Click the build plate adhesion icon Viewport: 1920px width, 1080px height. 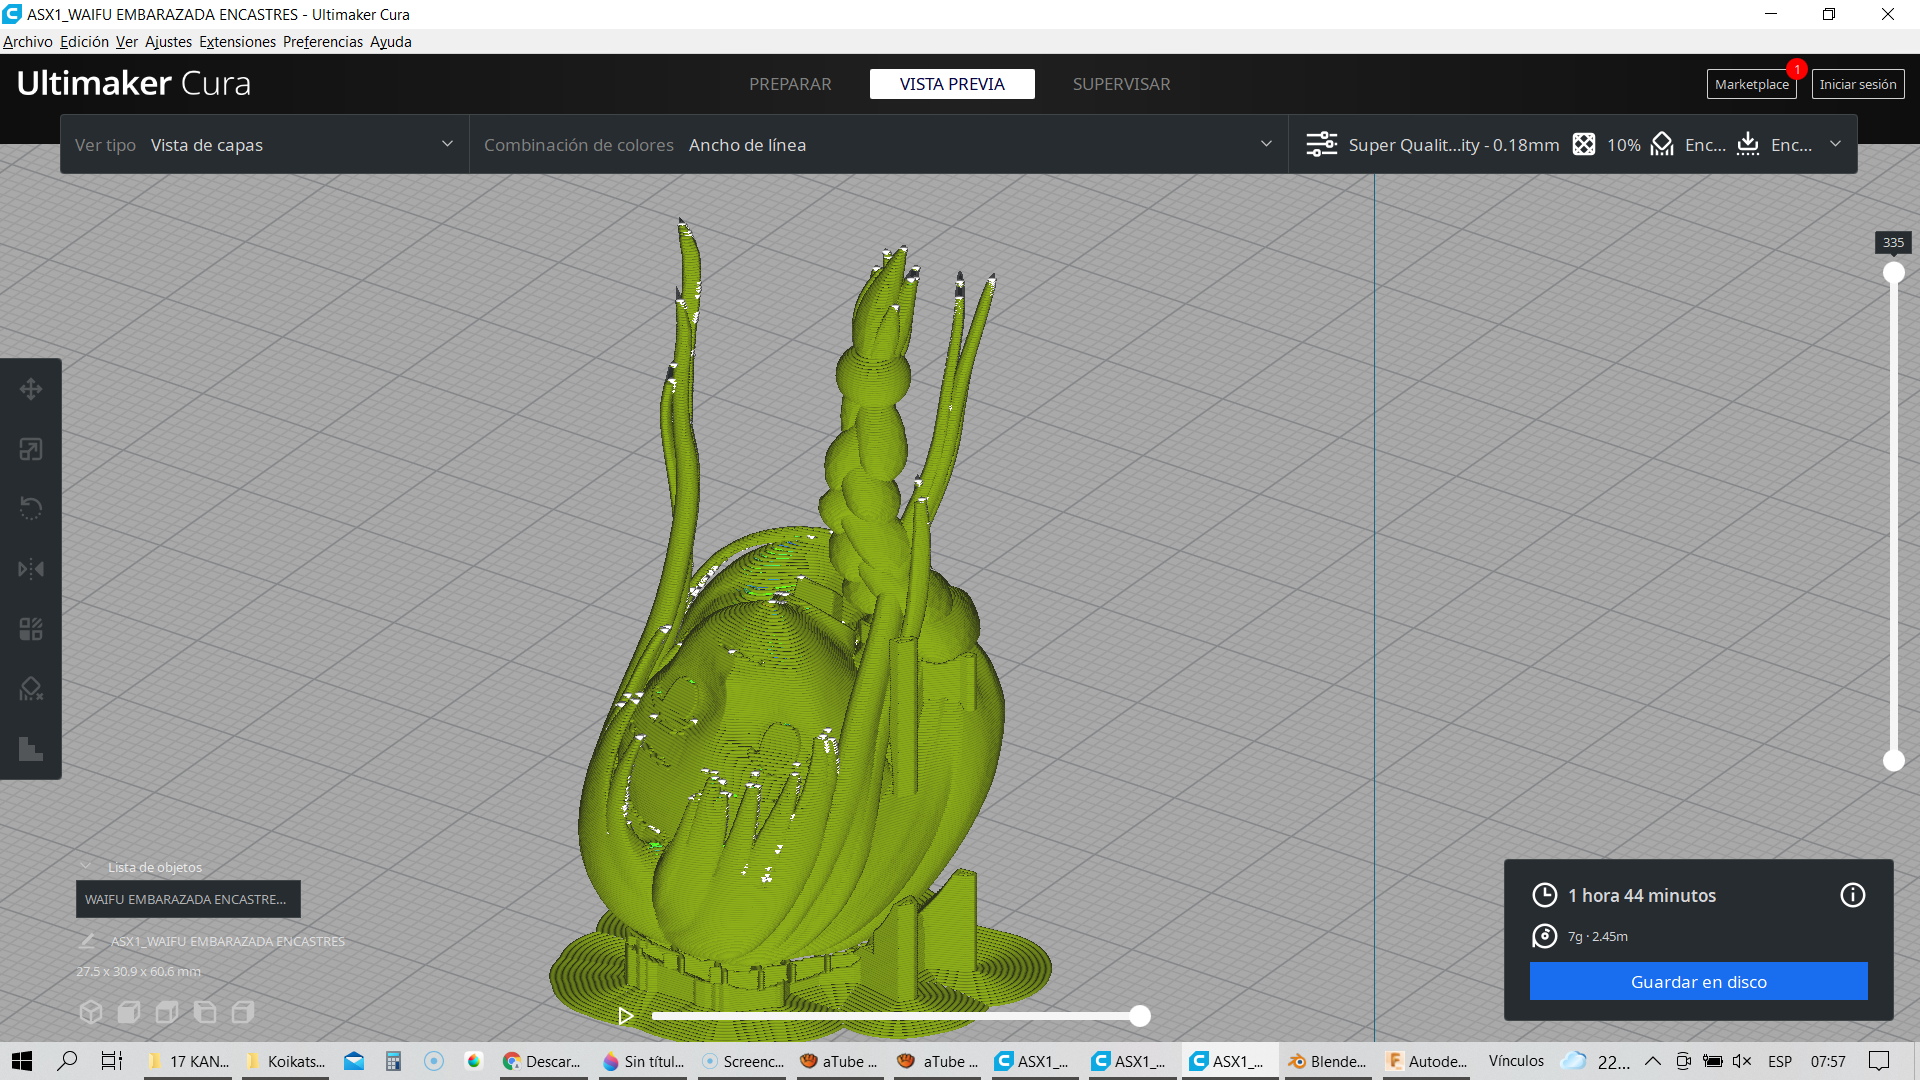(1748, 145)
